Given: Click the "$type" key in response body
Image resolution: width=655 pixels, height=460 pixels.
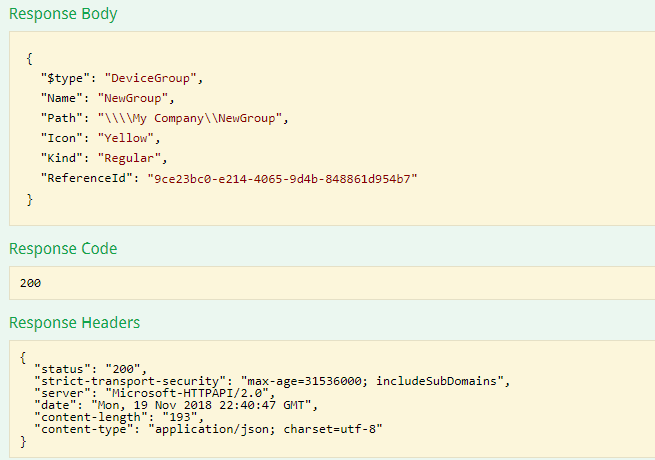Looking at the screenshot, I should 62,77.
